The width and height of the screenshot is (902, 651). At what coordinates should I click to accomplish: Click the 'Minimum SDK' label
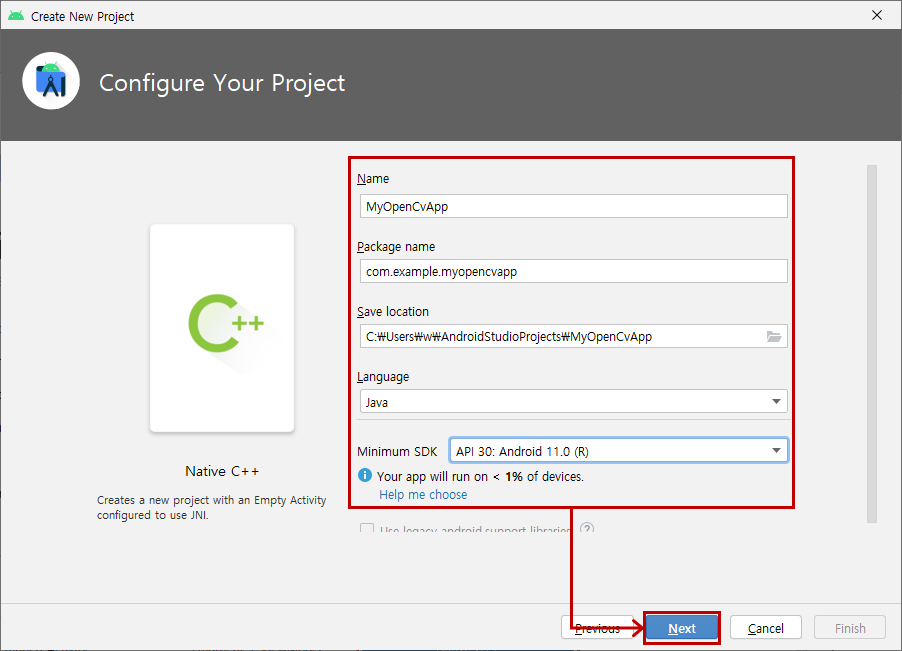[398, 451]
